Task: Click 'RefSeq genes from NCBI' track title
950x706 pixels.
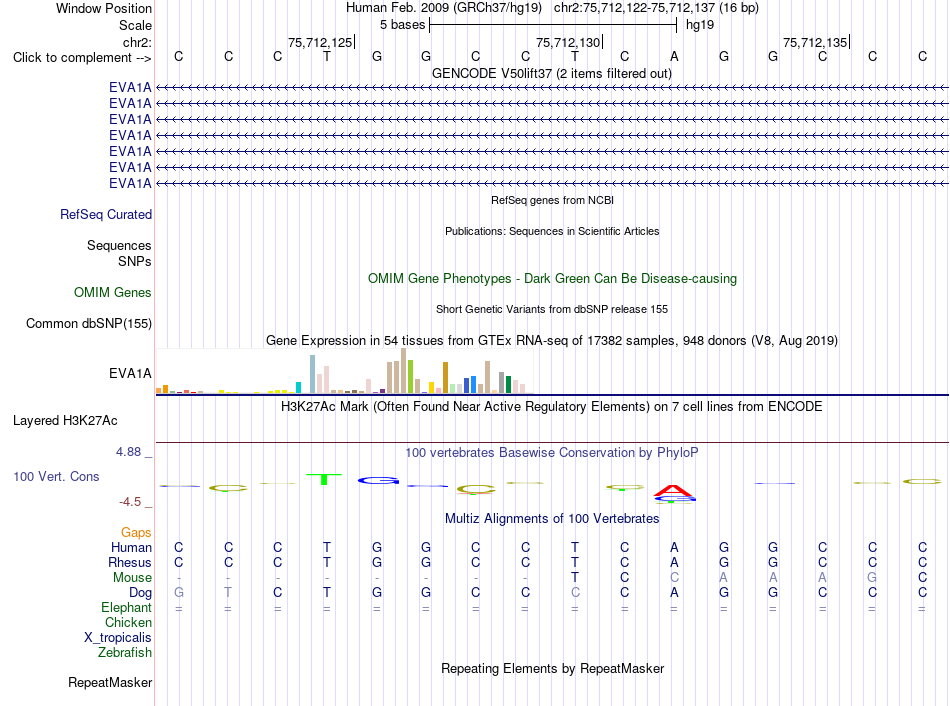Action: tap(552, 200)
